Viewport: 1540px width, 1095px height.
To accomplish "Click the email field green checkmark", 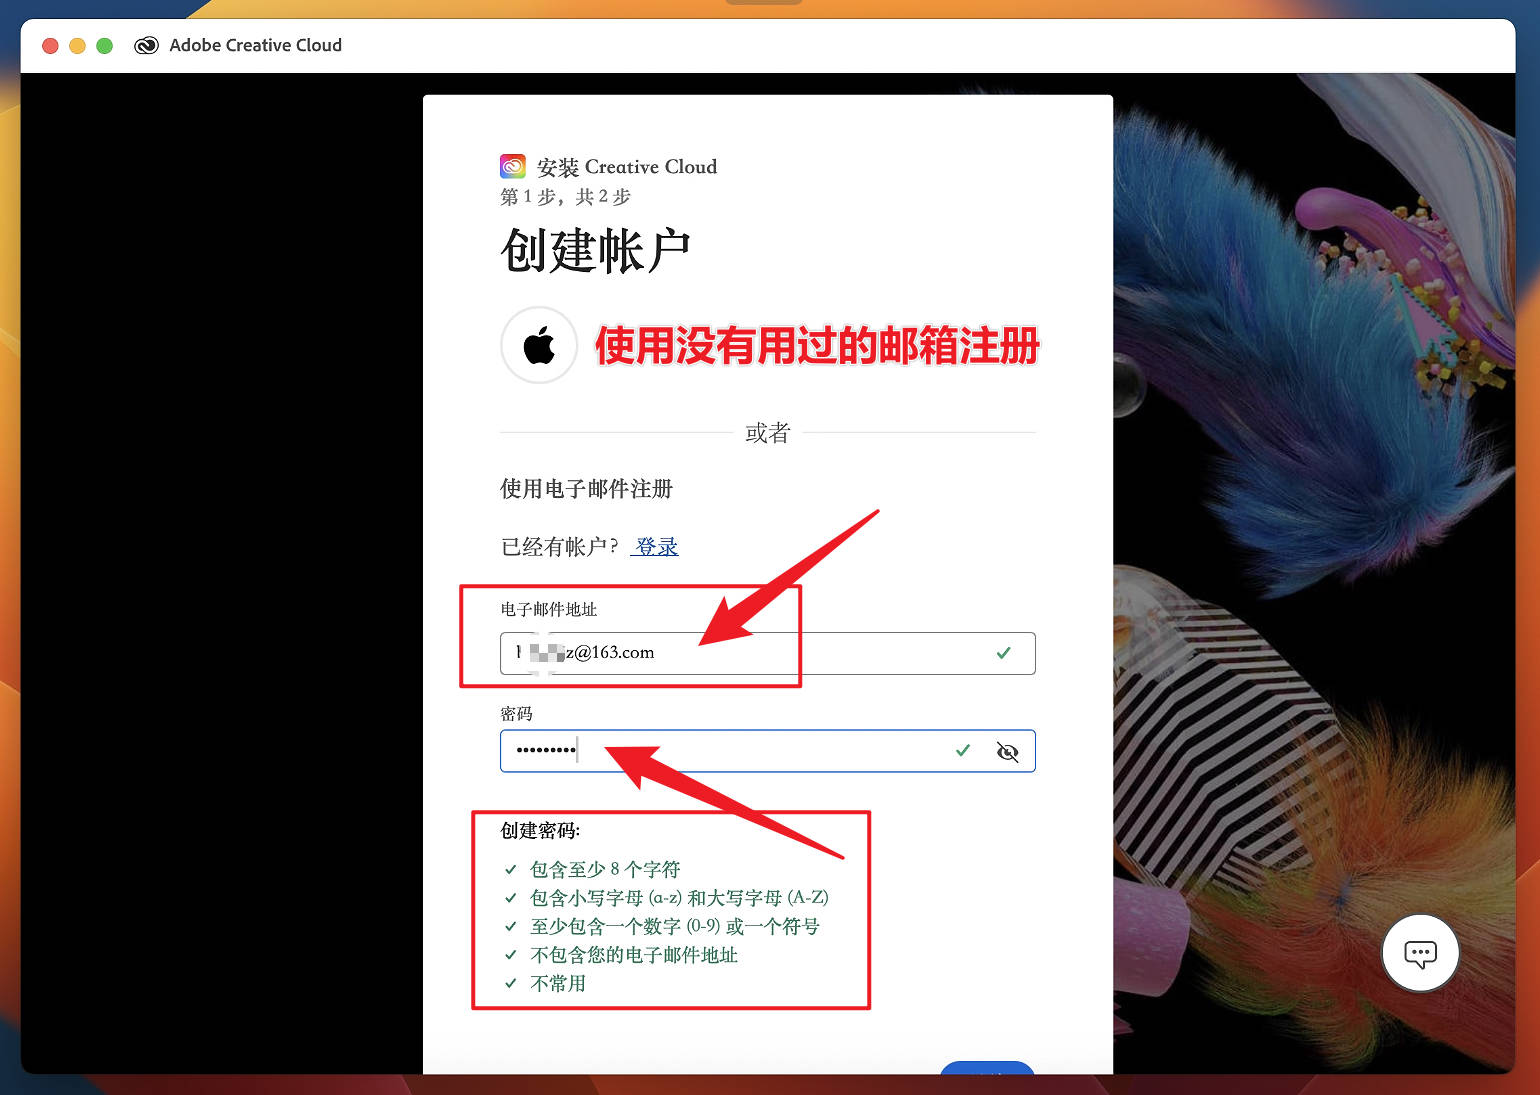I will [1004, 653].
